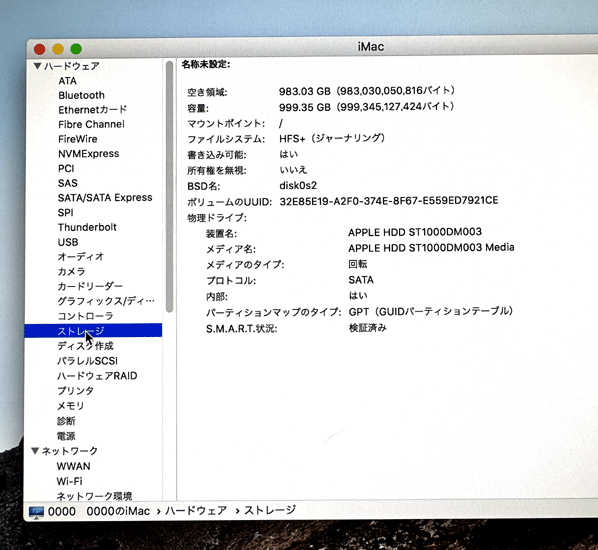Image resolution: width=598 pixels, height=550 pixels.
Task: Open the プリンタ entry
Action: pos(75,391)
